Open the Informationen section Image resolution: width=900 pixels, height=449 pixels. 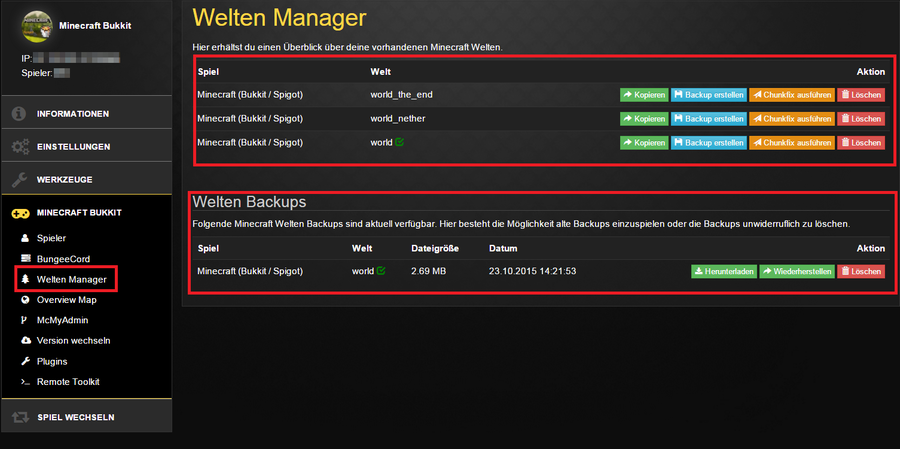pyautogui.click(x=86, y=113)
